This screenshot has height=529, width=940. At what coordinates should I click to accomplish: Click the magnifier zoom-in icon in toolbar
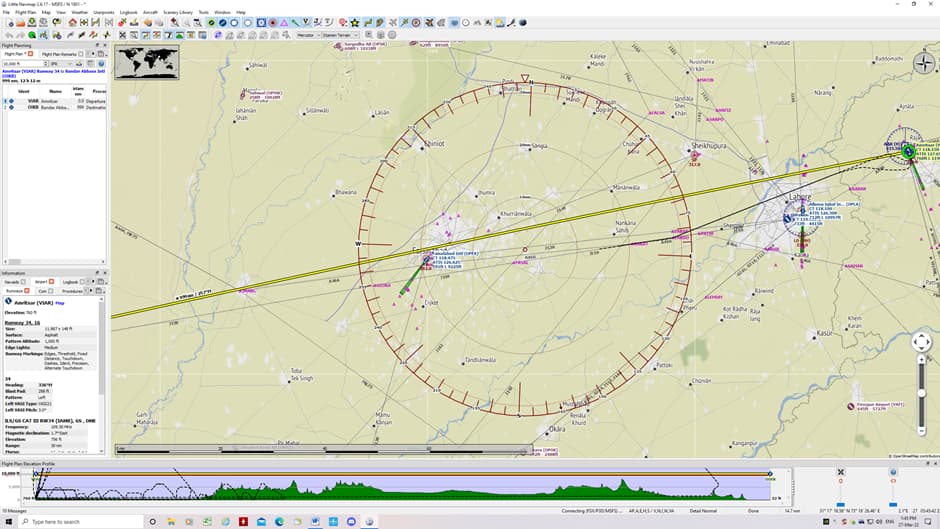pyautogui.click(x=174, y=23)
